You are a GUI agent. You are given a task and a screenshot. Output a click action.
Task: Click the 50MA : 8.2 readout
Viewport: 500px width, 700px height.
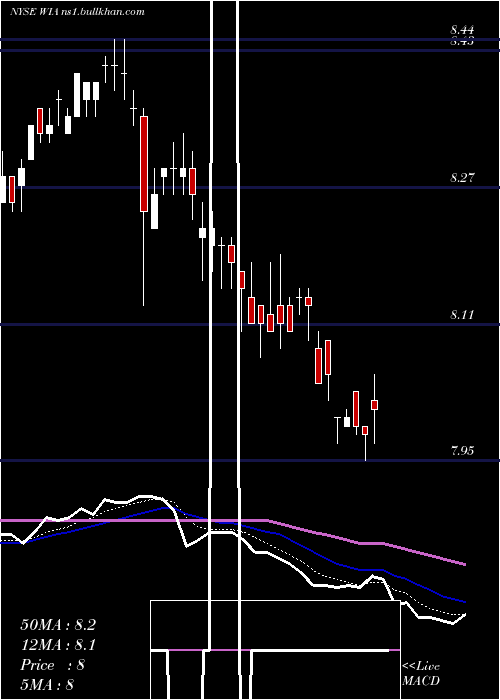[58, 625]
